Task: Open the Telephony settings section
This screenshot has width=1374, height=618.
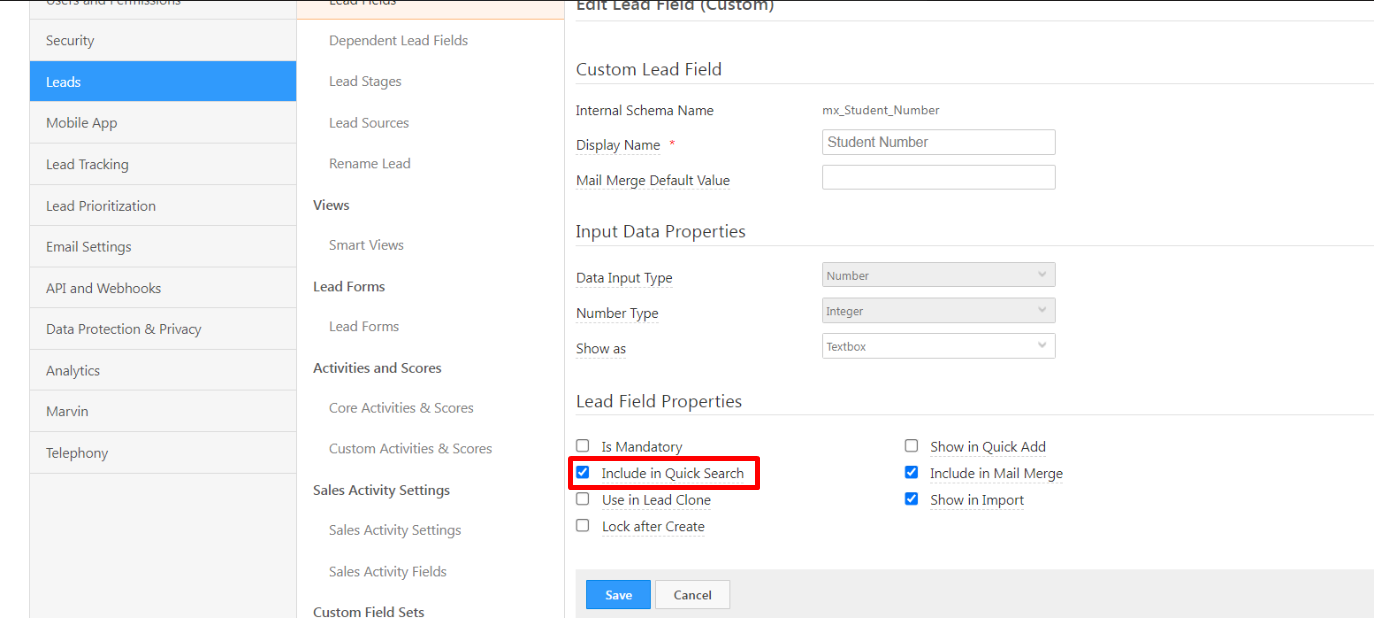Action: coord(77,453)
